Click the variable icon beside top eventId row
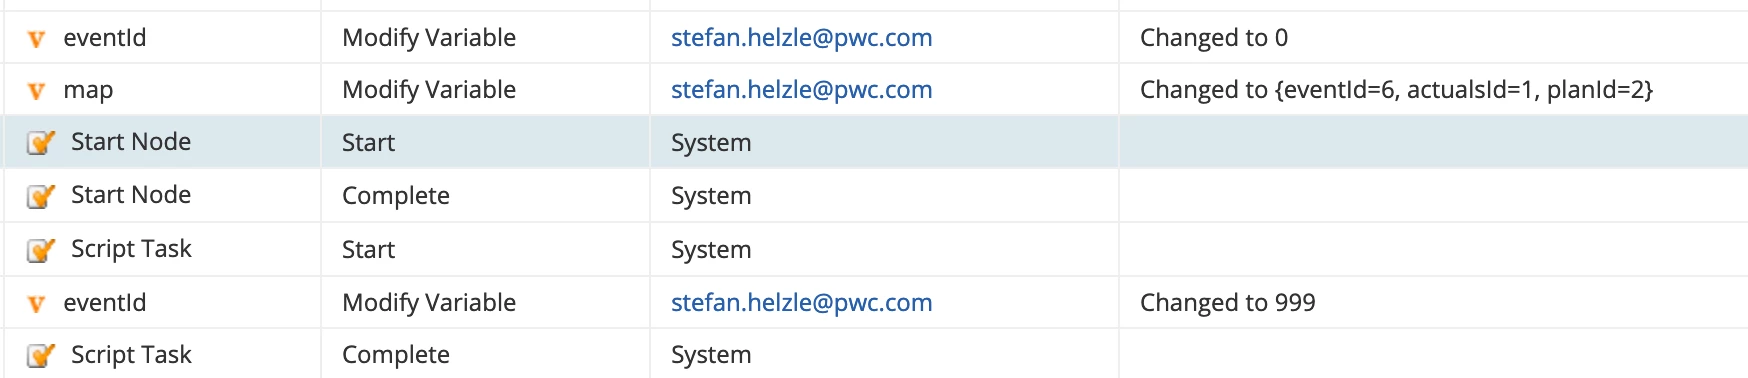The image size is (1748, 378). (x=36, y=39)
